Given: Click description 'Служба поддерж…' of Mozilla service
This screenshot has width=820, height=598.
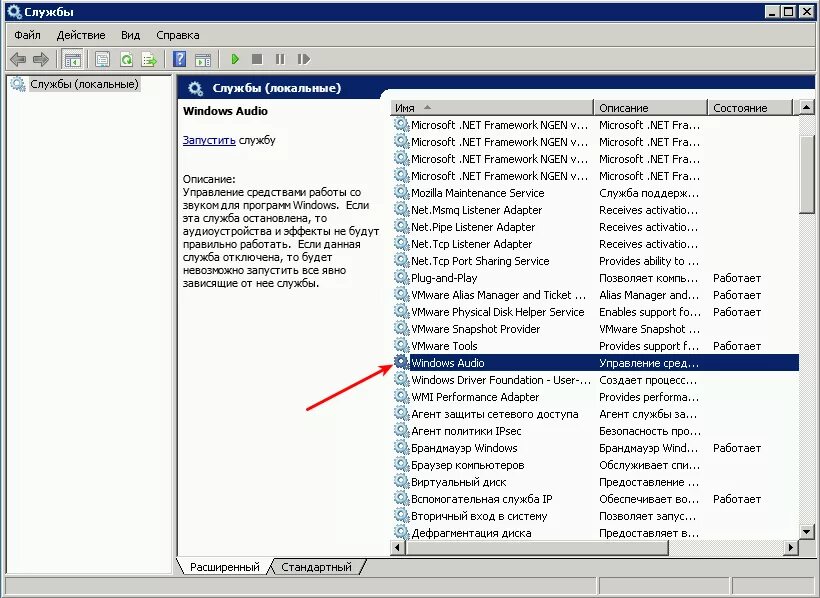Looking at the screenshot, I should click(x=649, y=193).
